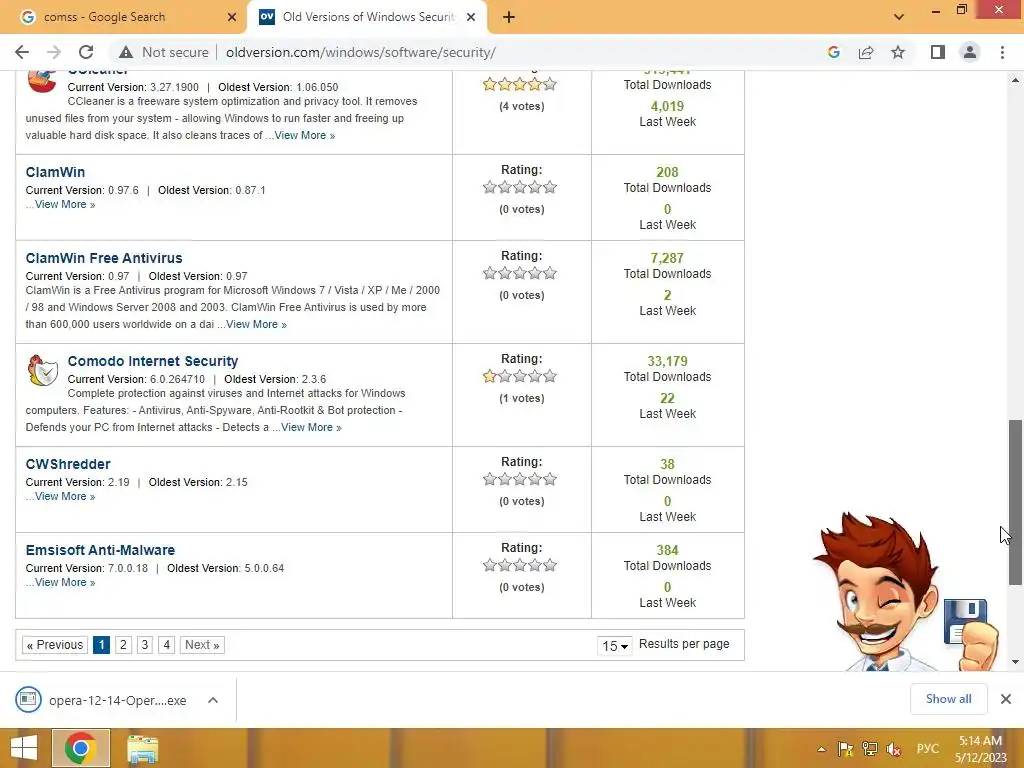The image size is (1024, 768).
Task: Open the Emsisoft Anti-Malware link
Action: (x=101, y=551)
